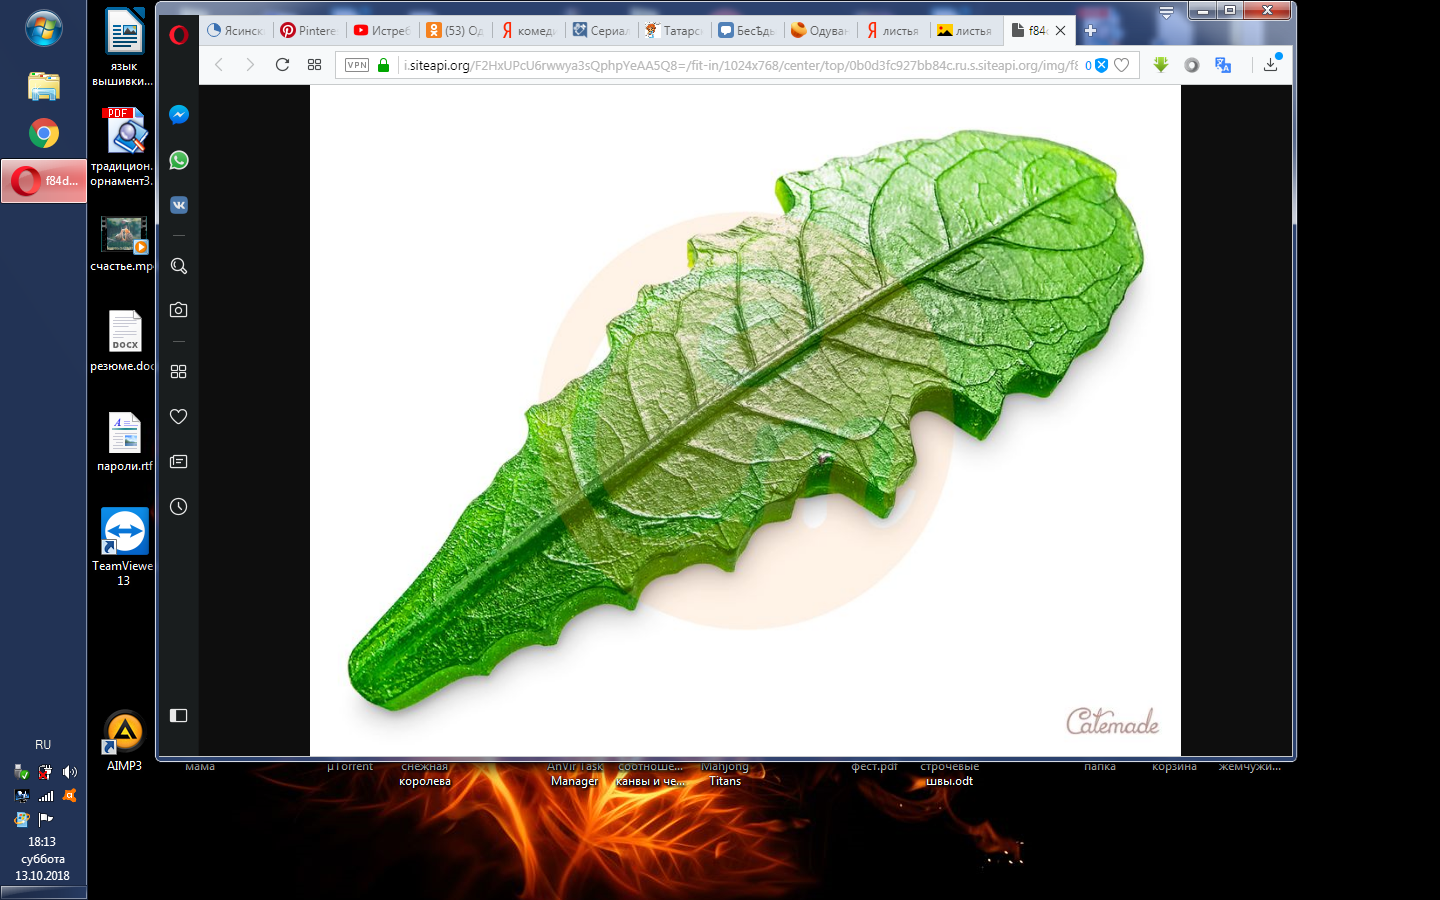Open Messenger in the Opera sidebar
The image size is (1440, 900).
click(179, 115)
